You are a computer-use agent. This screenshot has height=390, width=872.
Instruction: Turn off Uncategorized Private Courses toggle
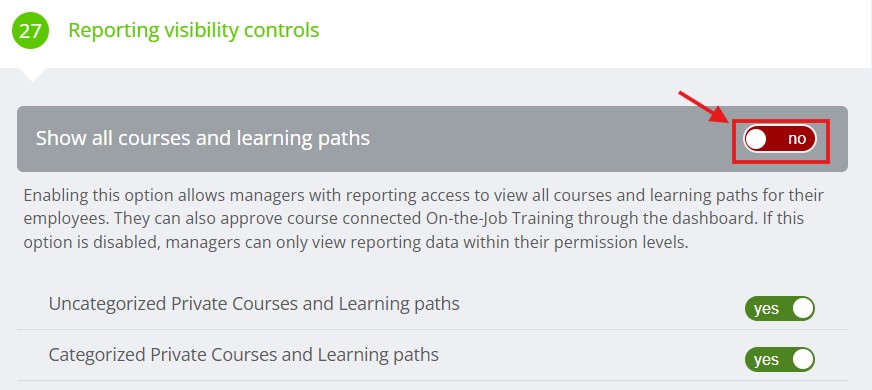click(x=780, y=308)
